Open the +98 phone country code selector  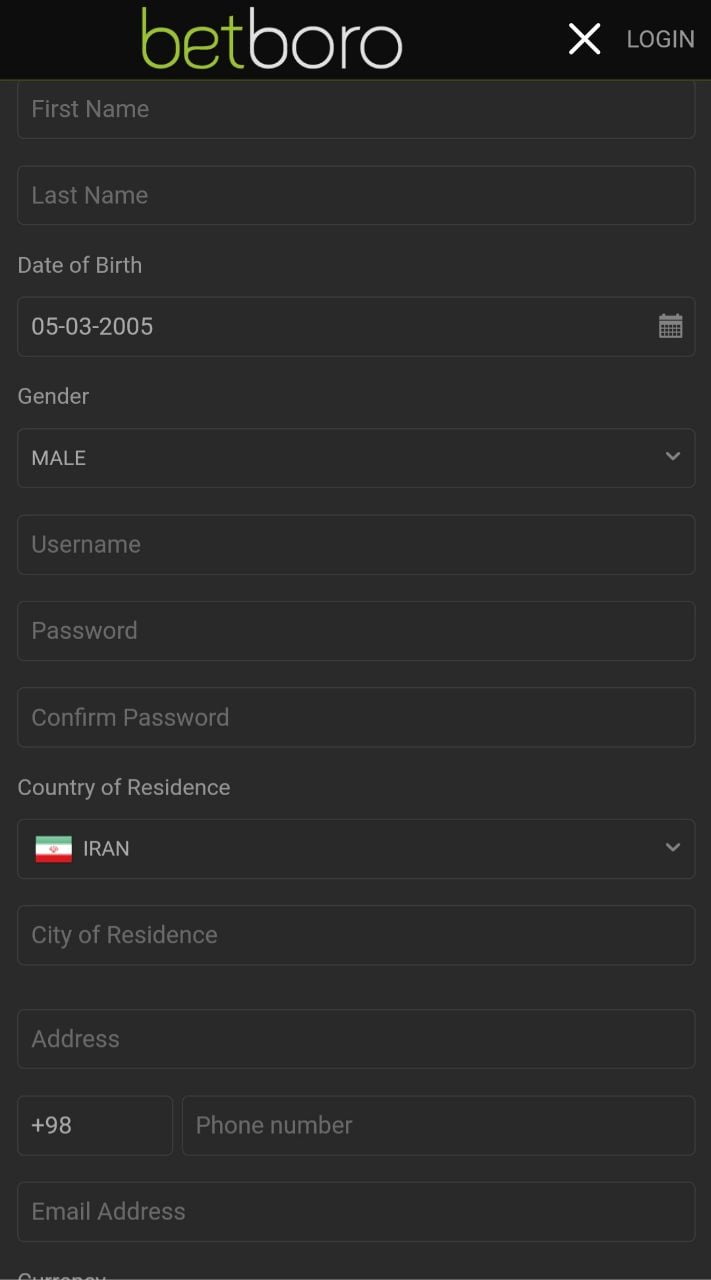94,1125
